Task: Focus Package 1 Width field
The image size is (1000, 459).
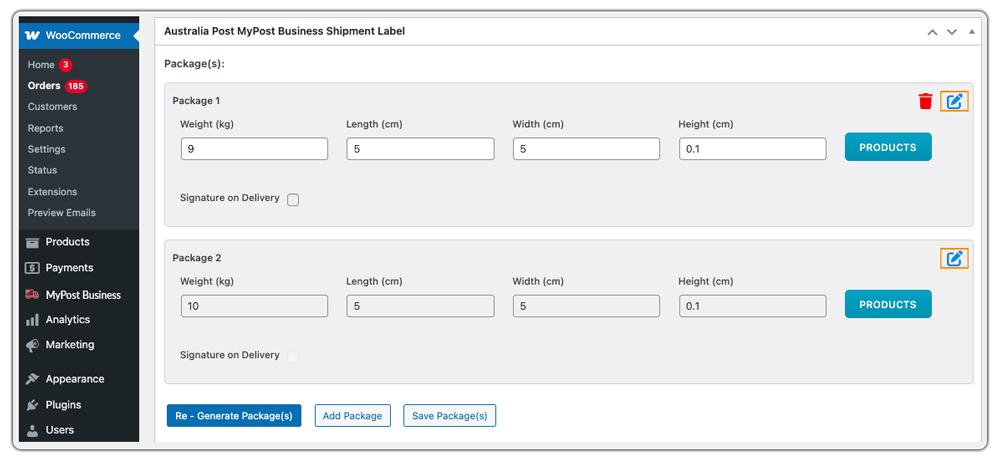Action: [x=586, y=149]
